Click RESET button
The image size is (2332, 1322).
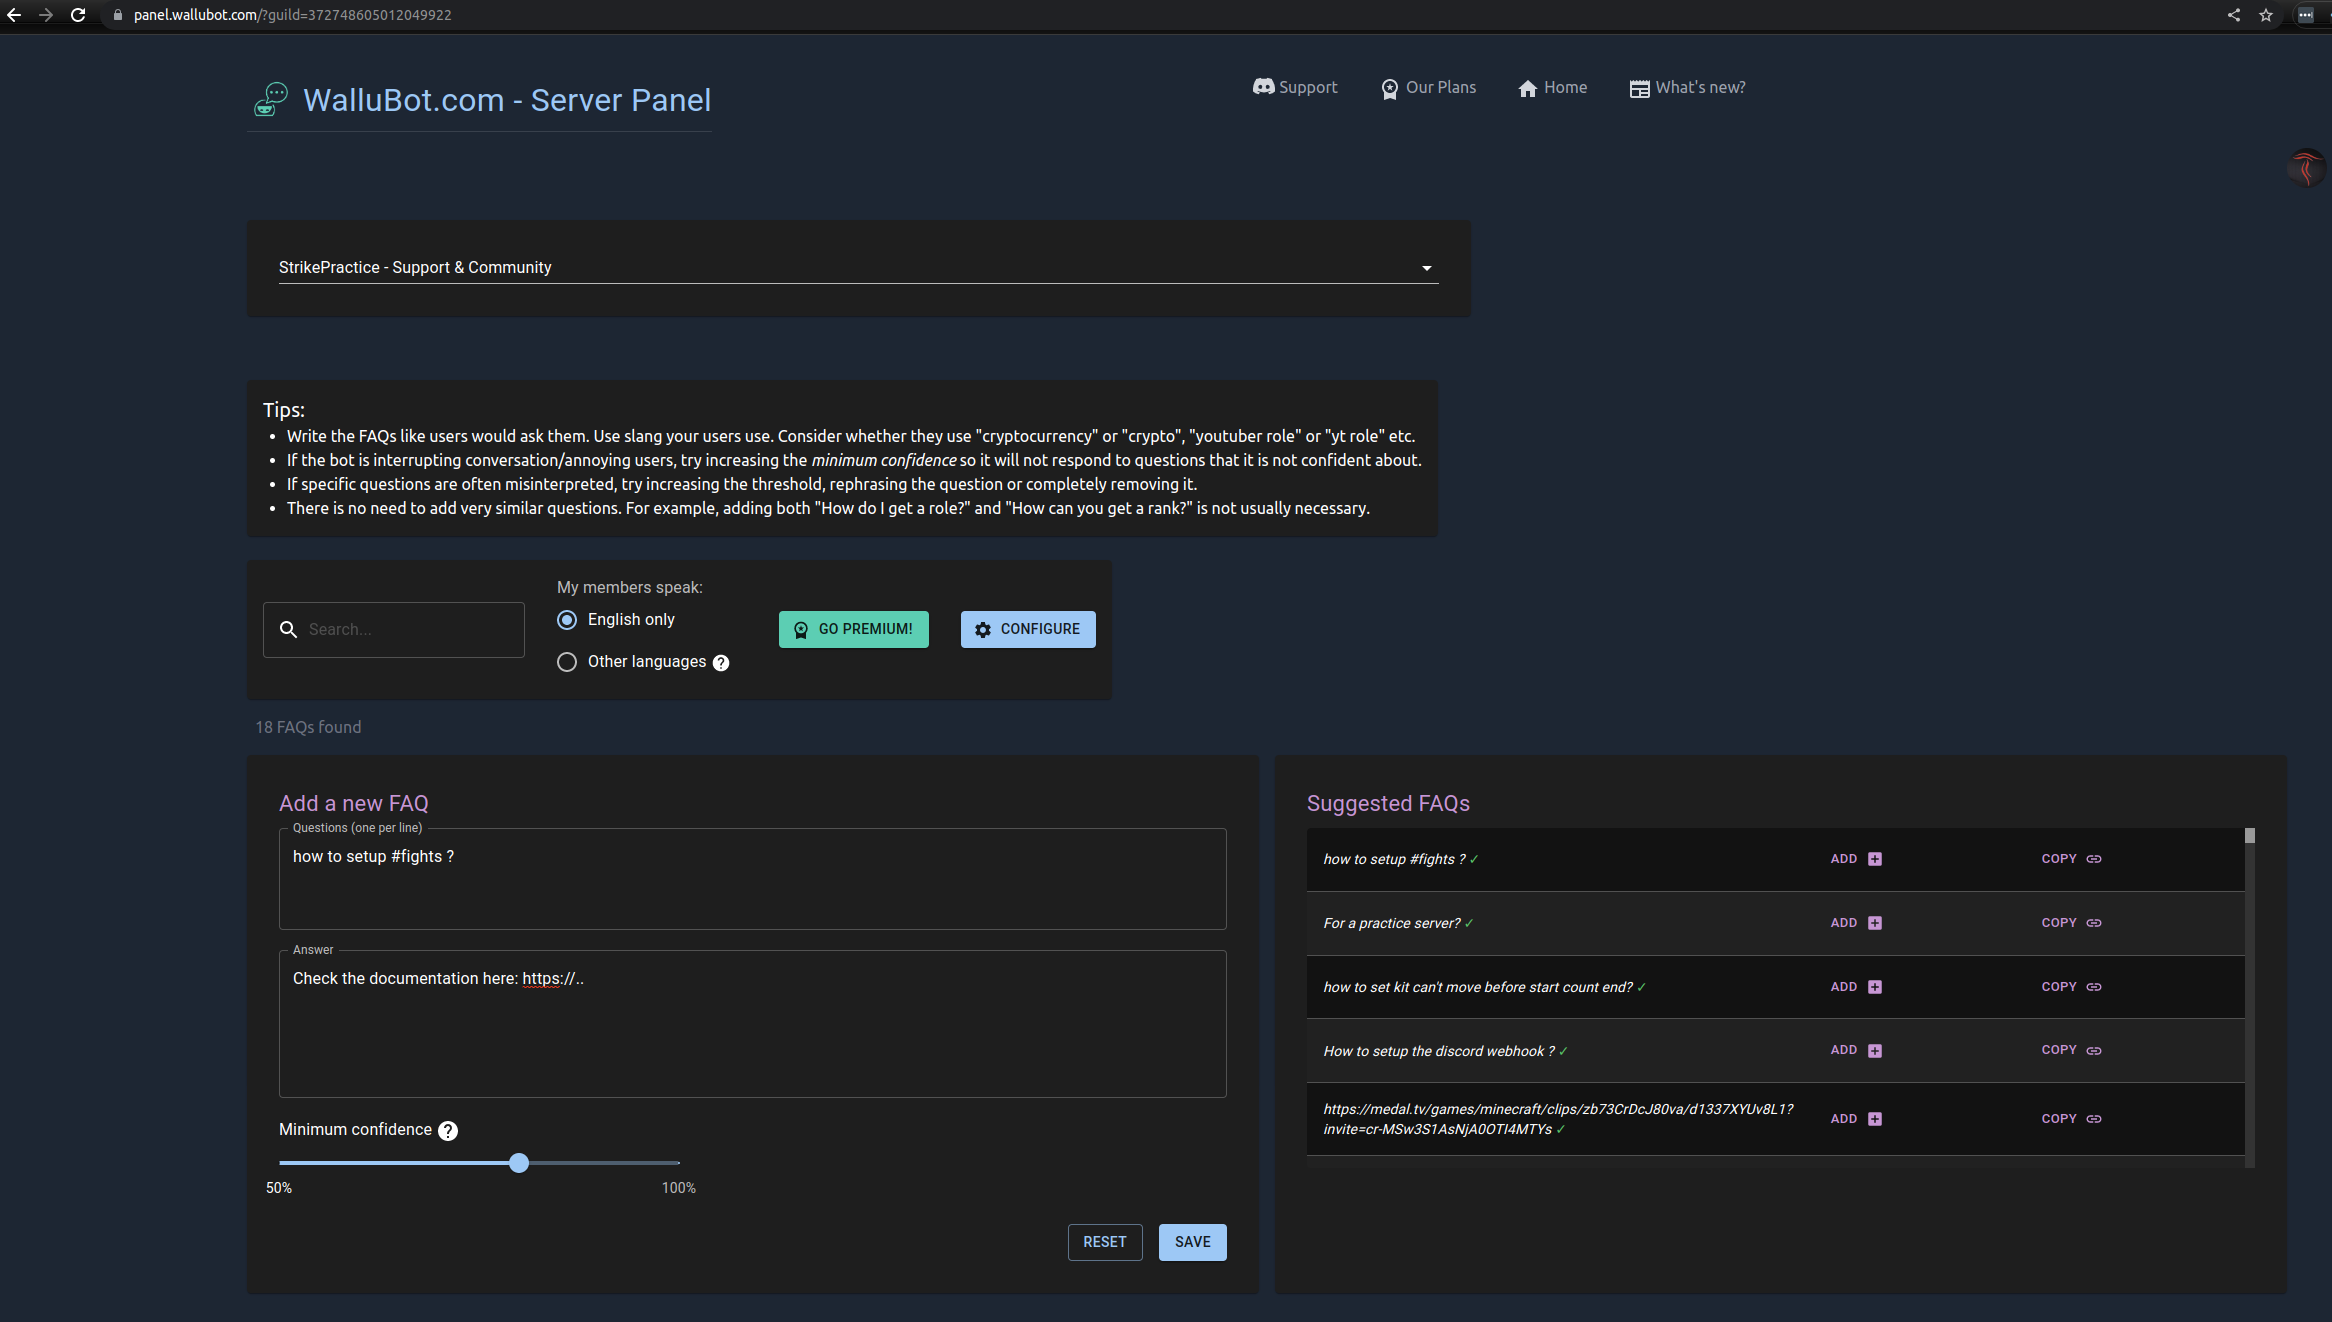(1105, 1242)
